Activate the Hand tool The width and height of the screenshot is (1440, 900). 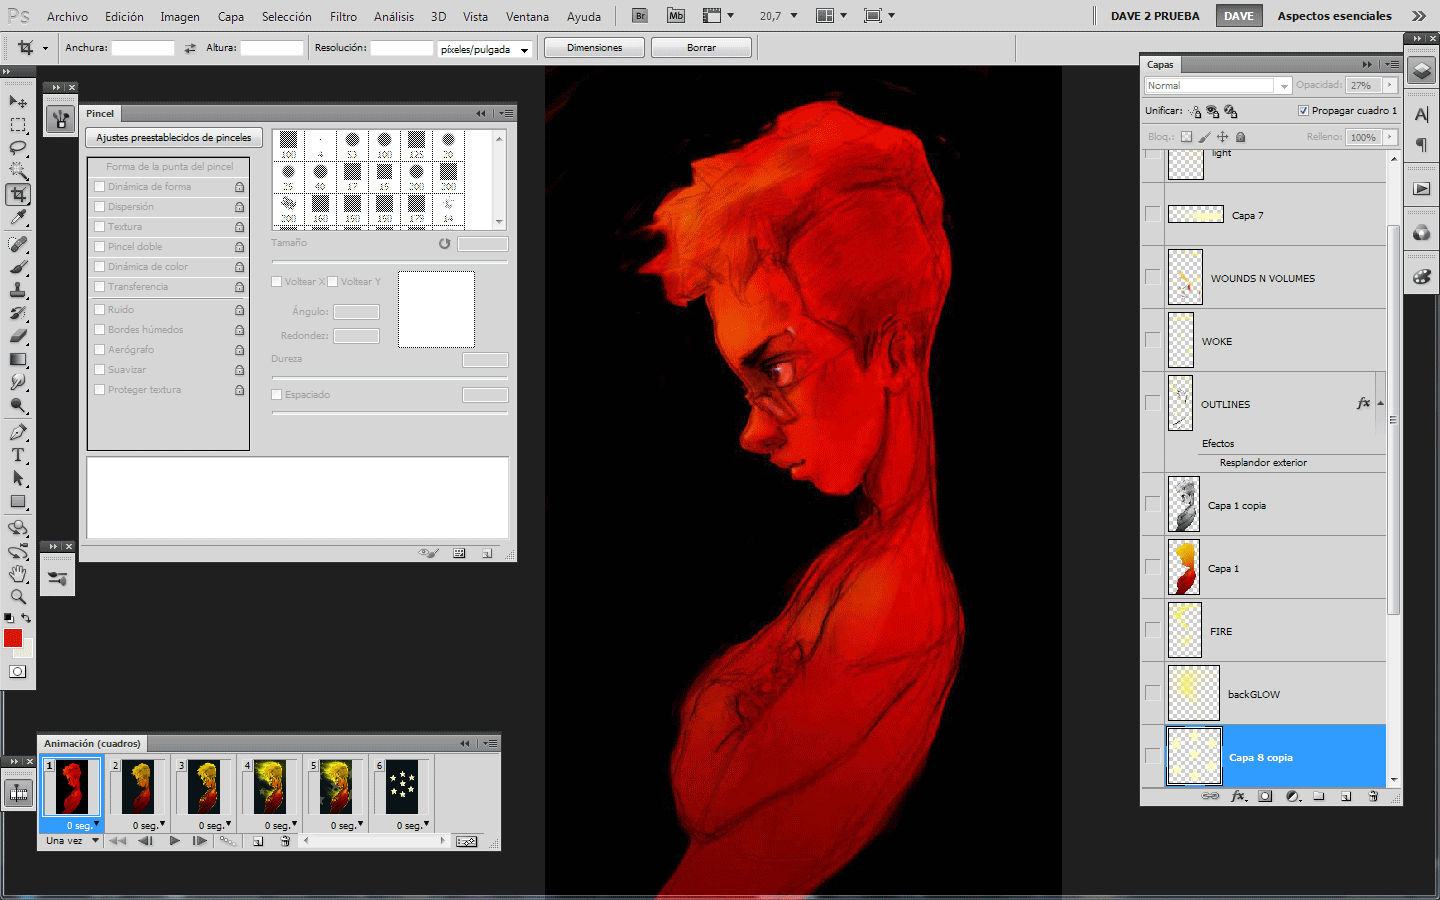[18, 574]
